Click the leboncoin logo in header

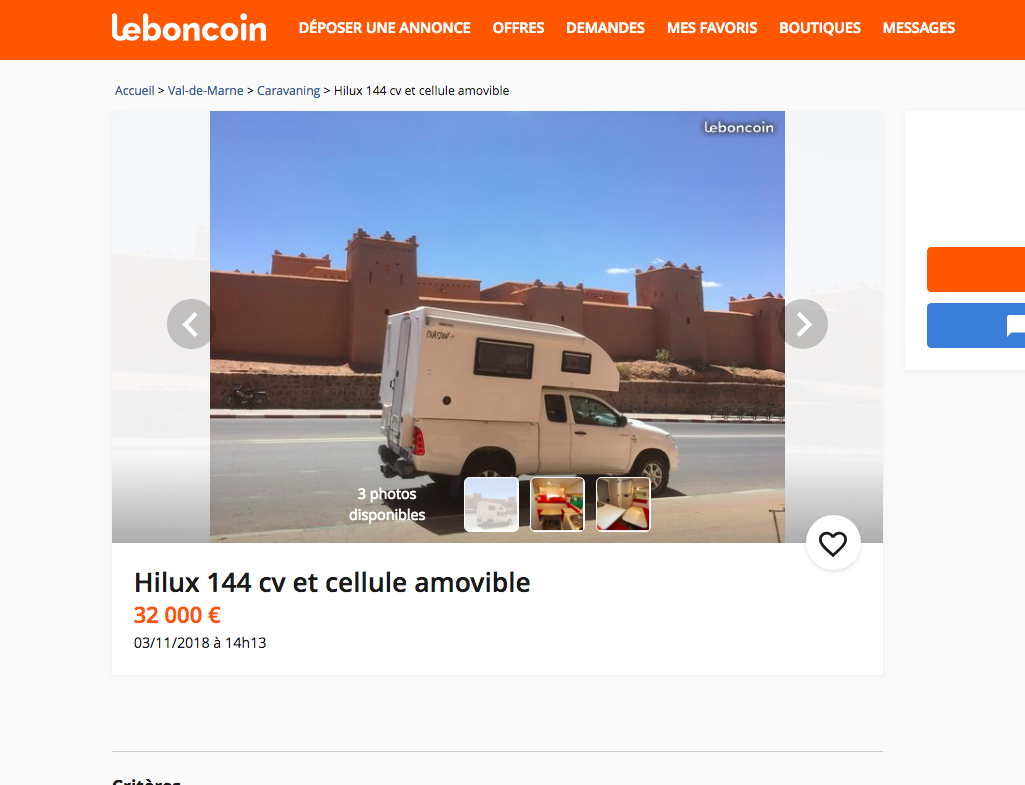pyautogui.click(x=189, y=27)
